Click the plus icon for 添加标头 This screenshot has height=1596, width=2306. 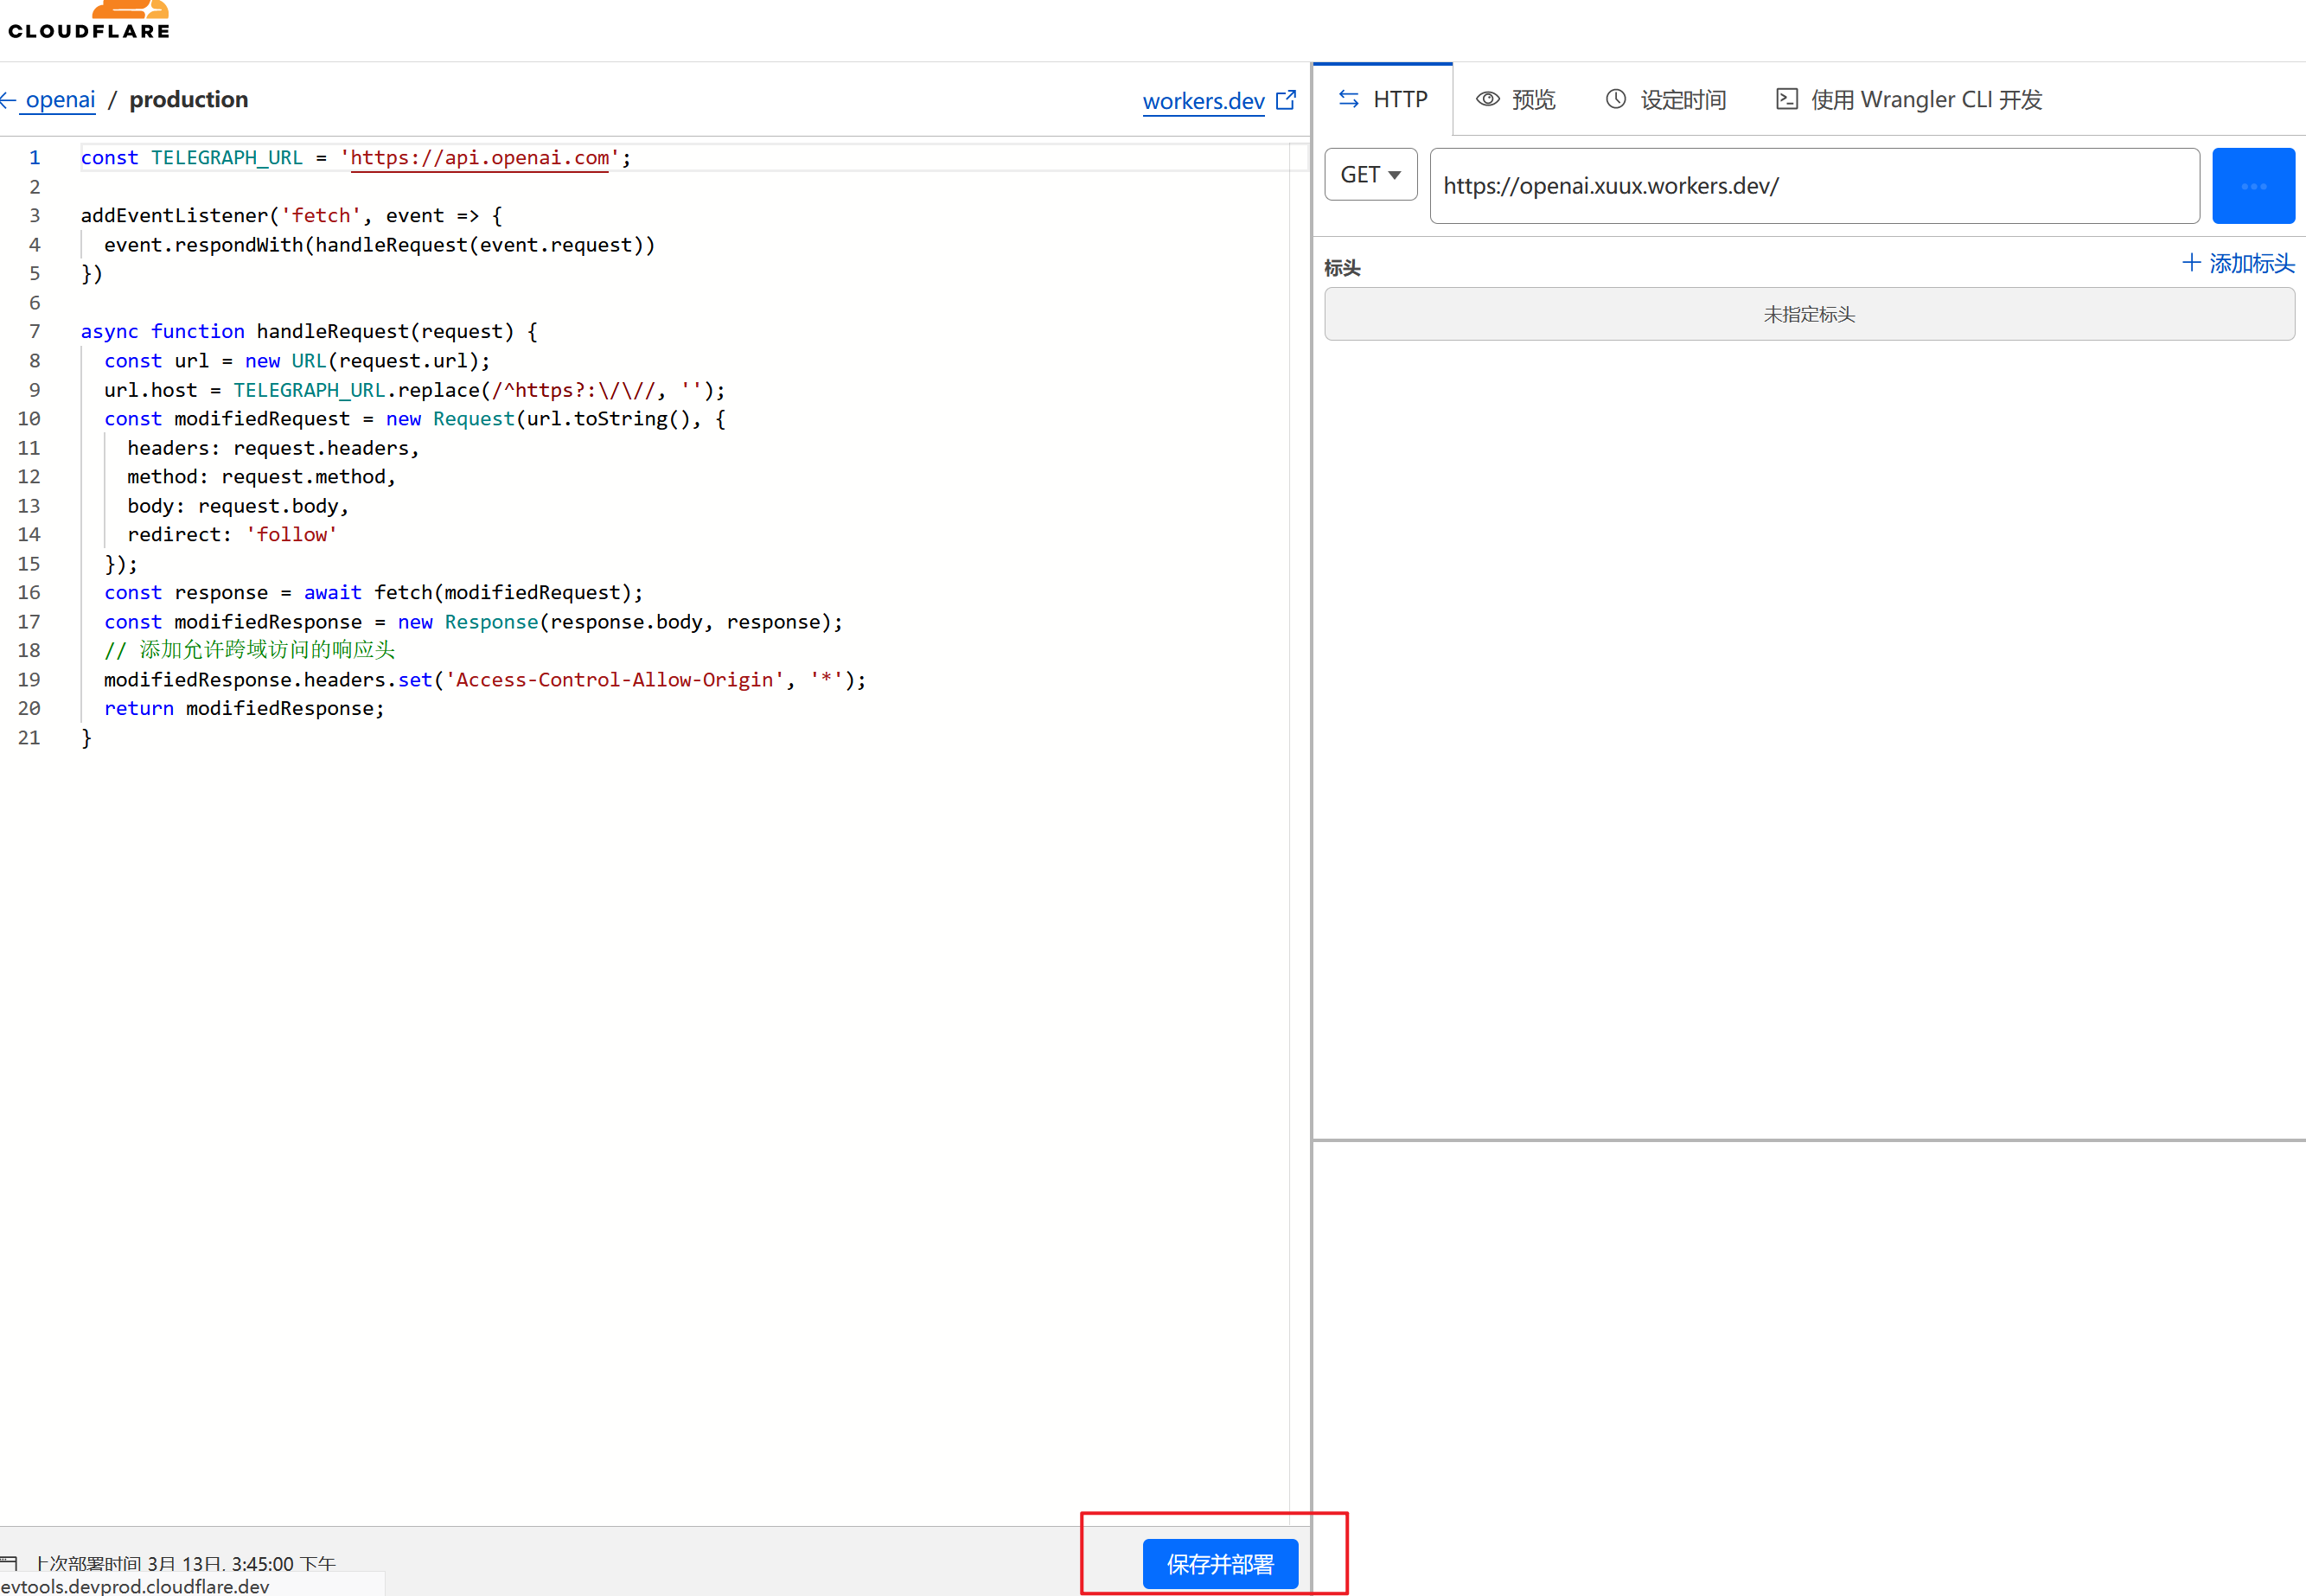pyautogui.click(x=2191, y=263)
